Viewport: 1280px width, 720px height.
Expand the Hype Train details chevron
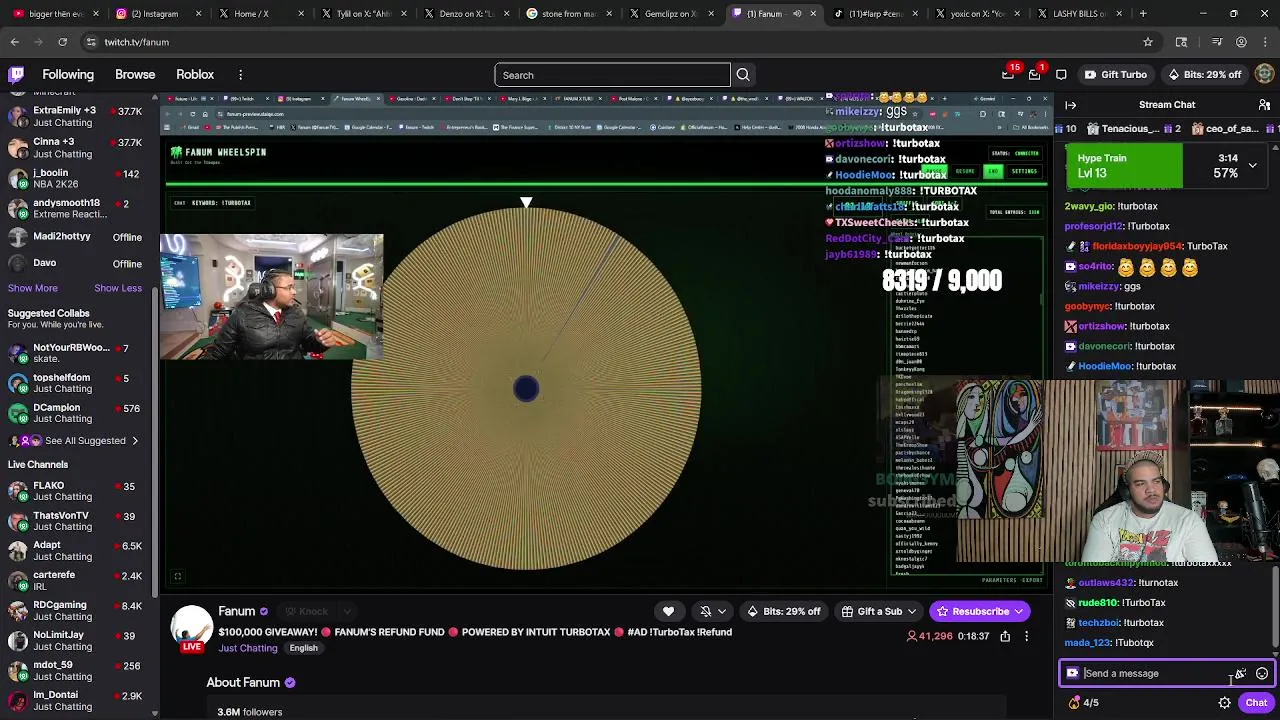1252,166
